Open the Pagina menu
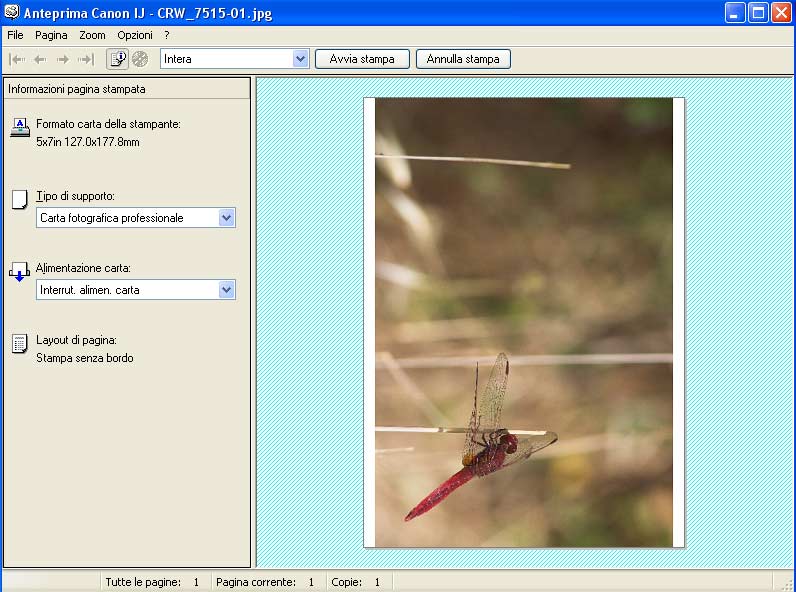796x592 pixels. tap(51, 35)
